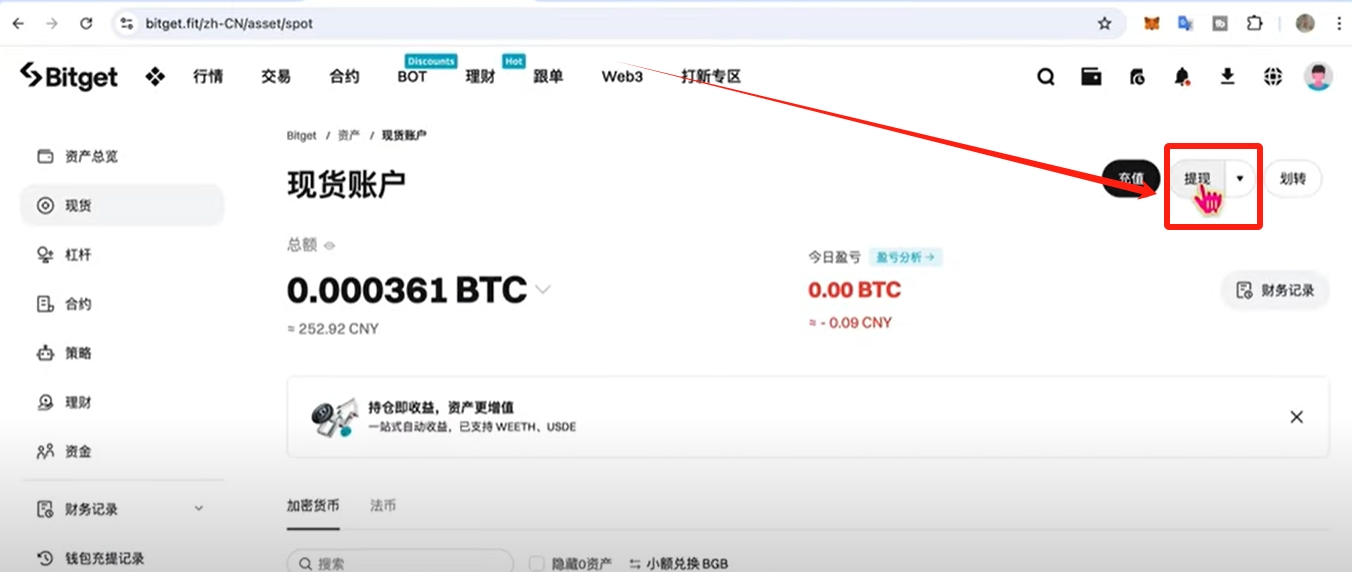Screen dimensions: 1352x572
Task: Expand the BTC currency unit dropdown chevron
Action: [543, 290]
